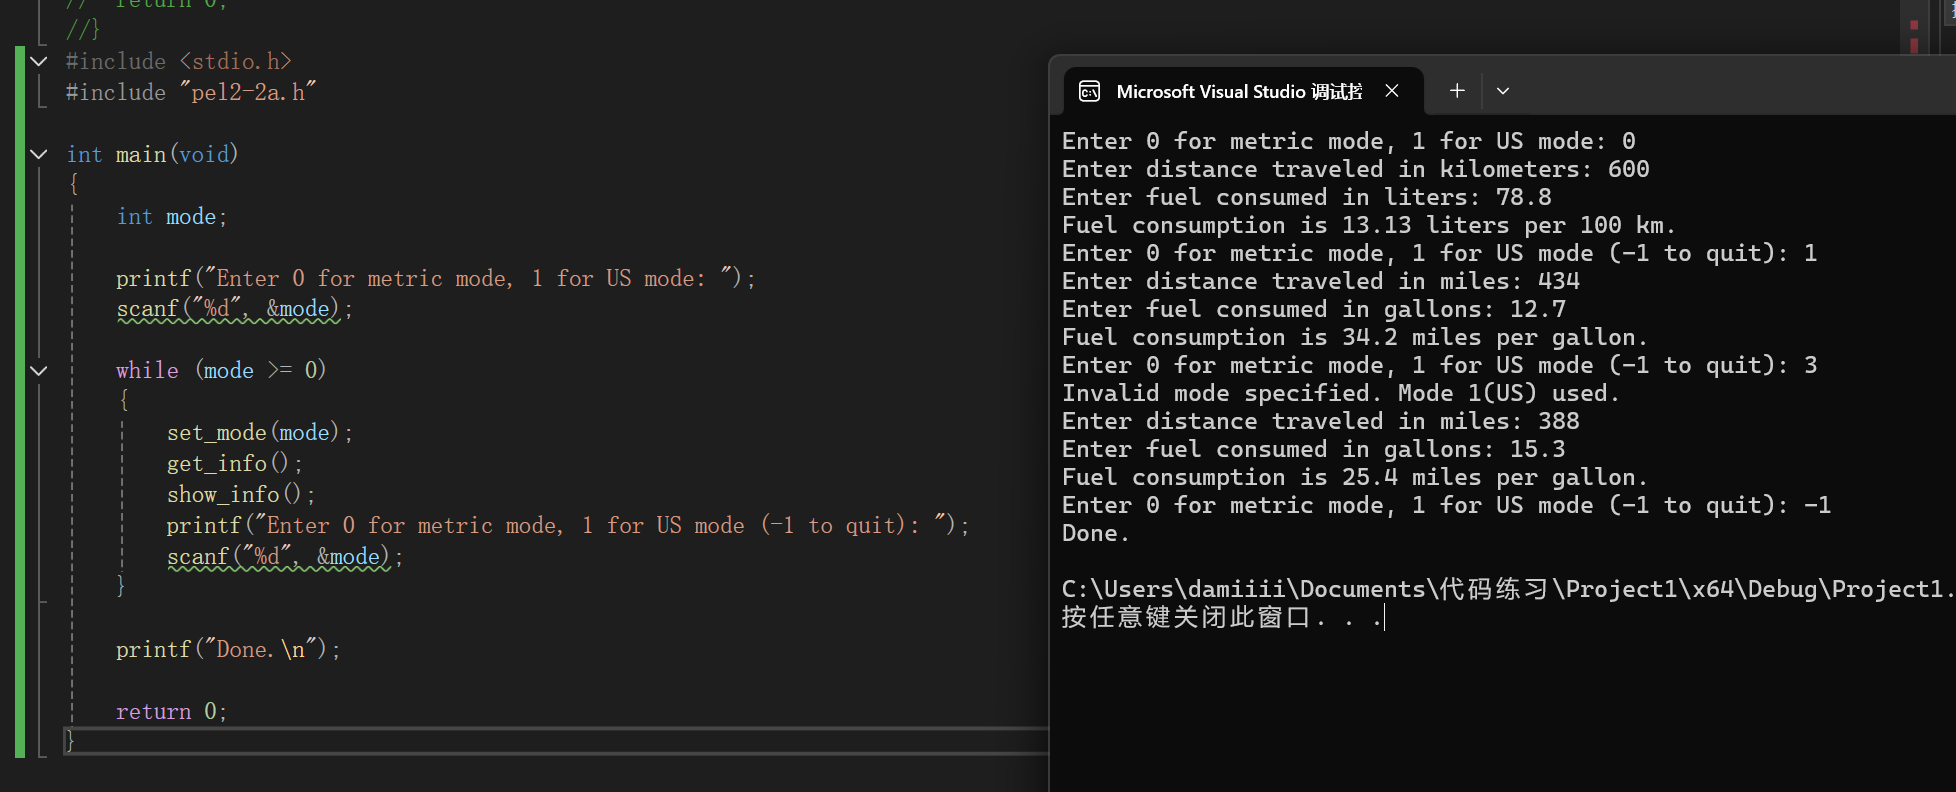Click the return 0 statement line
1956x792 pixels.
pos(172,712)
